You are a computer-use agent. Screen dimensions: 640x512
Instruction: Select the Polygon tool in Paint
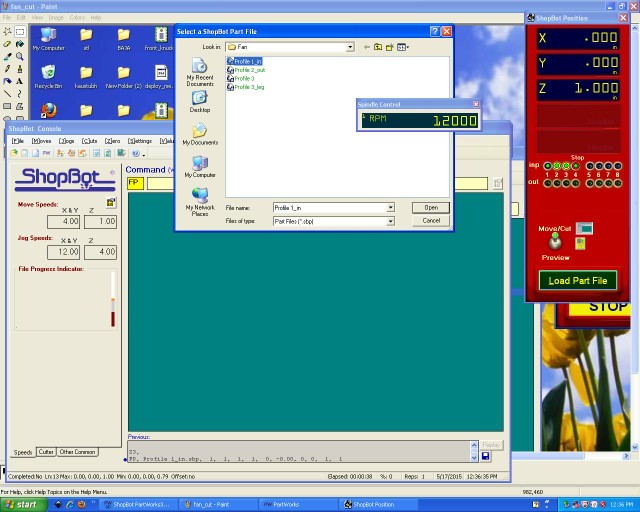click(20, 106)
